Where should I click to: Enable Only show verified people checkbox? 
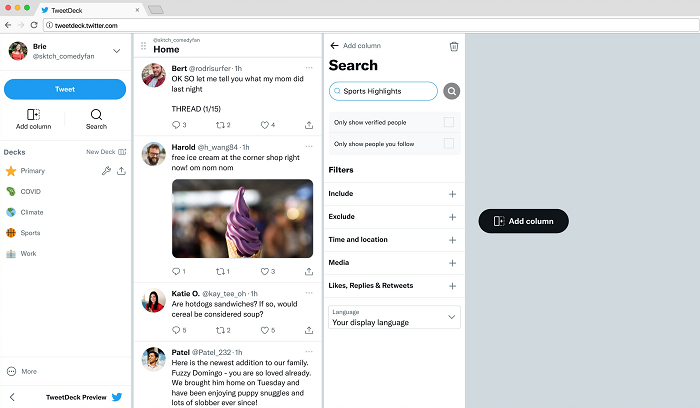pyautogui.click(x=449, y=122)
